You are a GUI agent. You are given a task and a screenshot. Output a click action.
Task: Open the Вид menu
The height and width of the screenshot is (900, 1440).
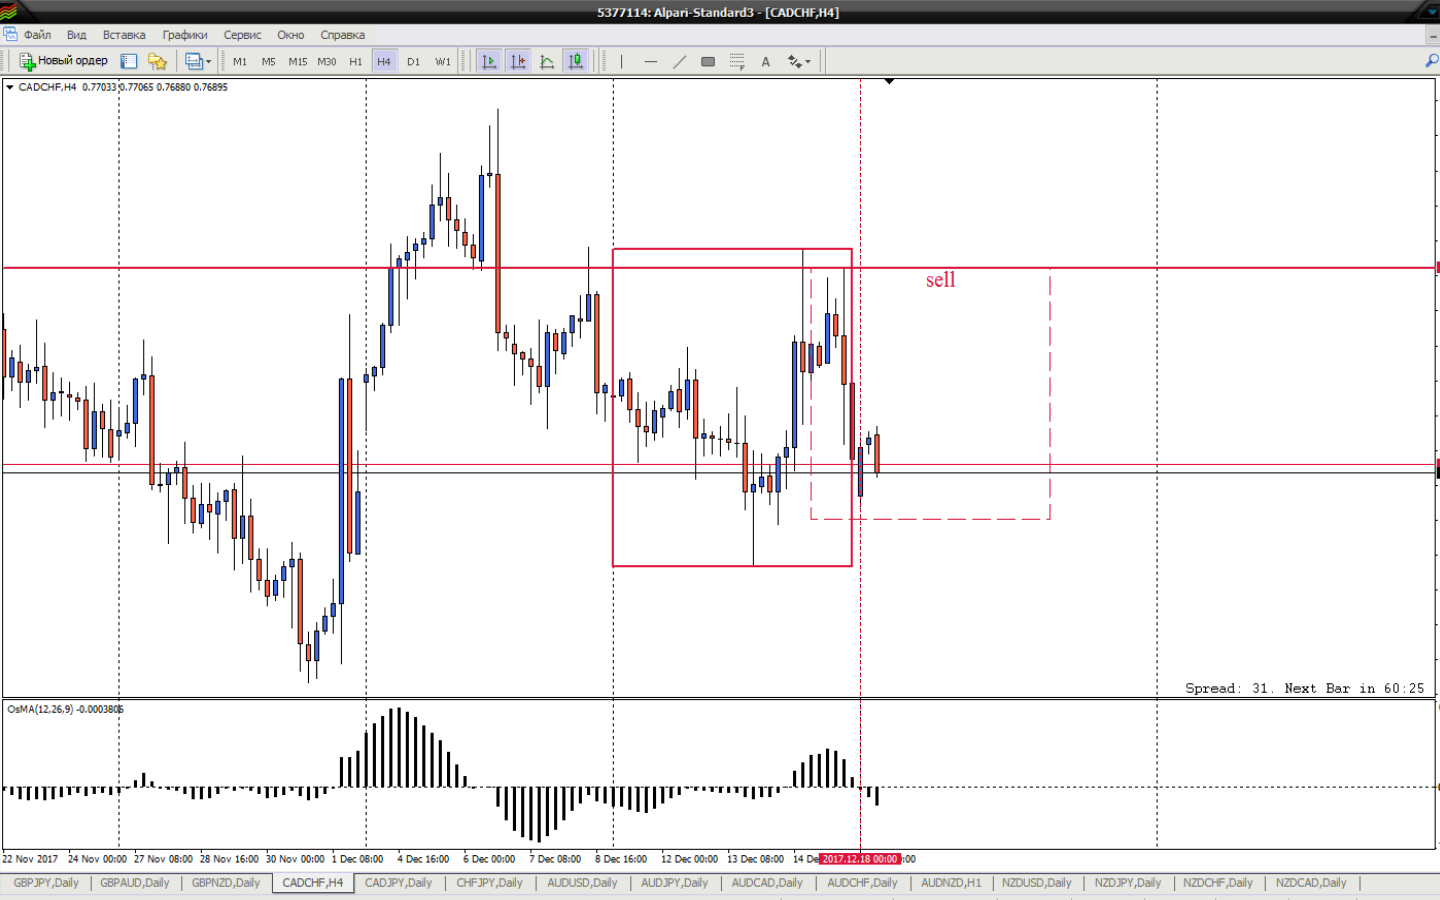[x=77, y=35]
